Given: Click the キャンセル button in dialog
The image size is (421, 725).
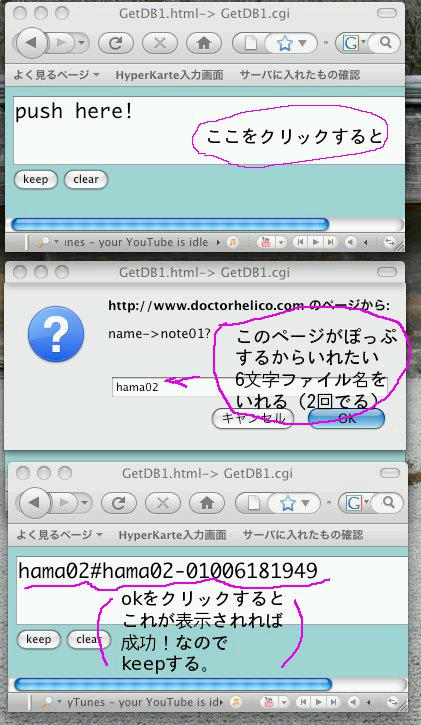Looking at the screenshot, I should pyautogui.click(x=252, y=418).
